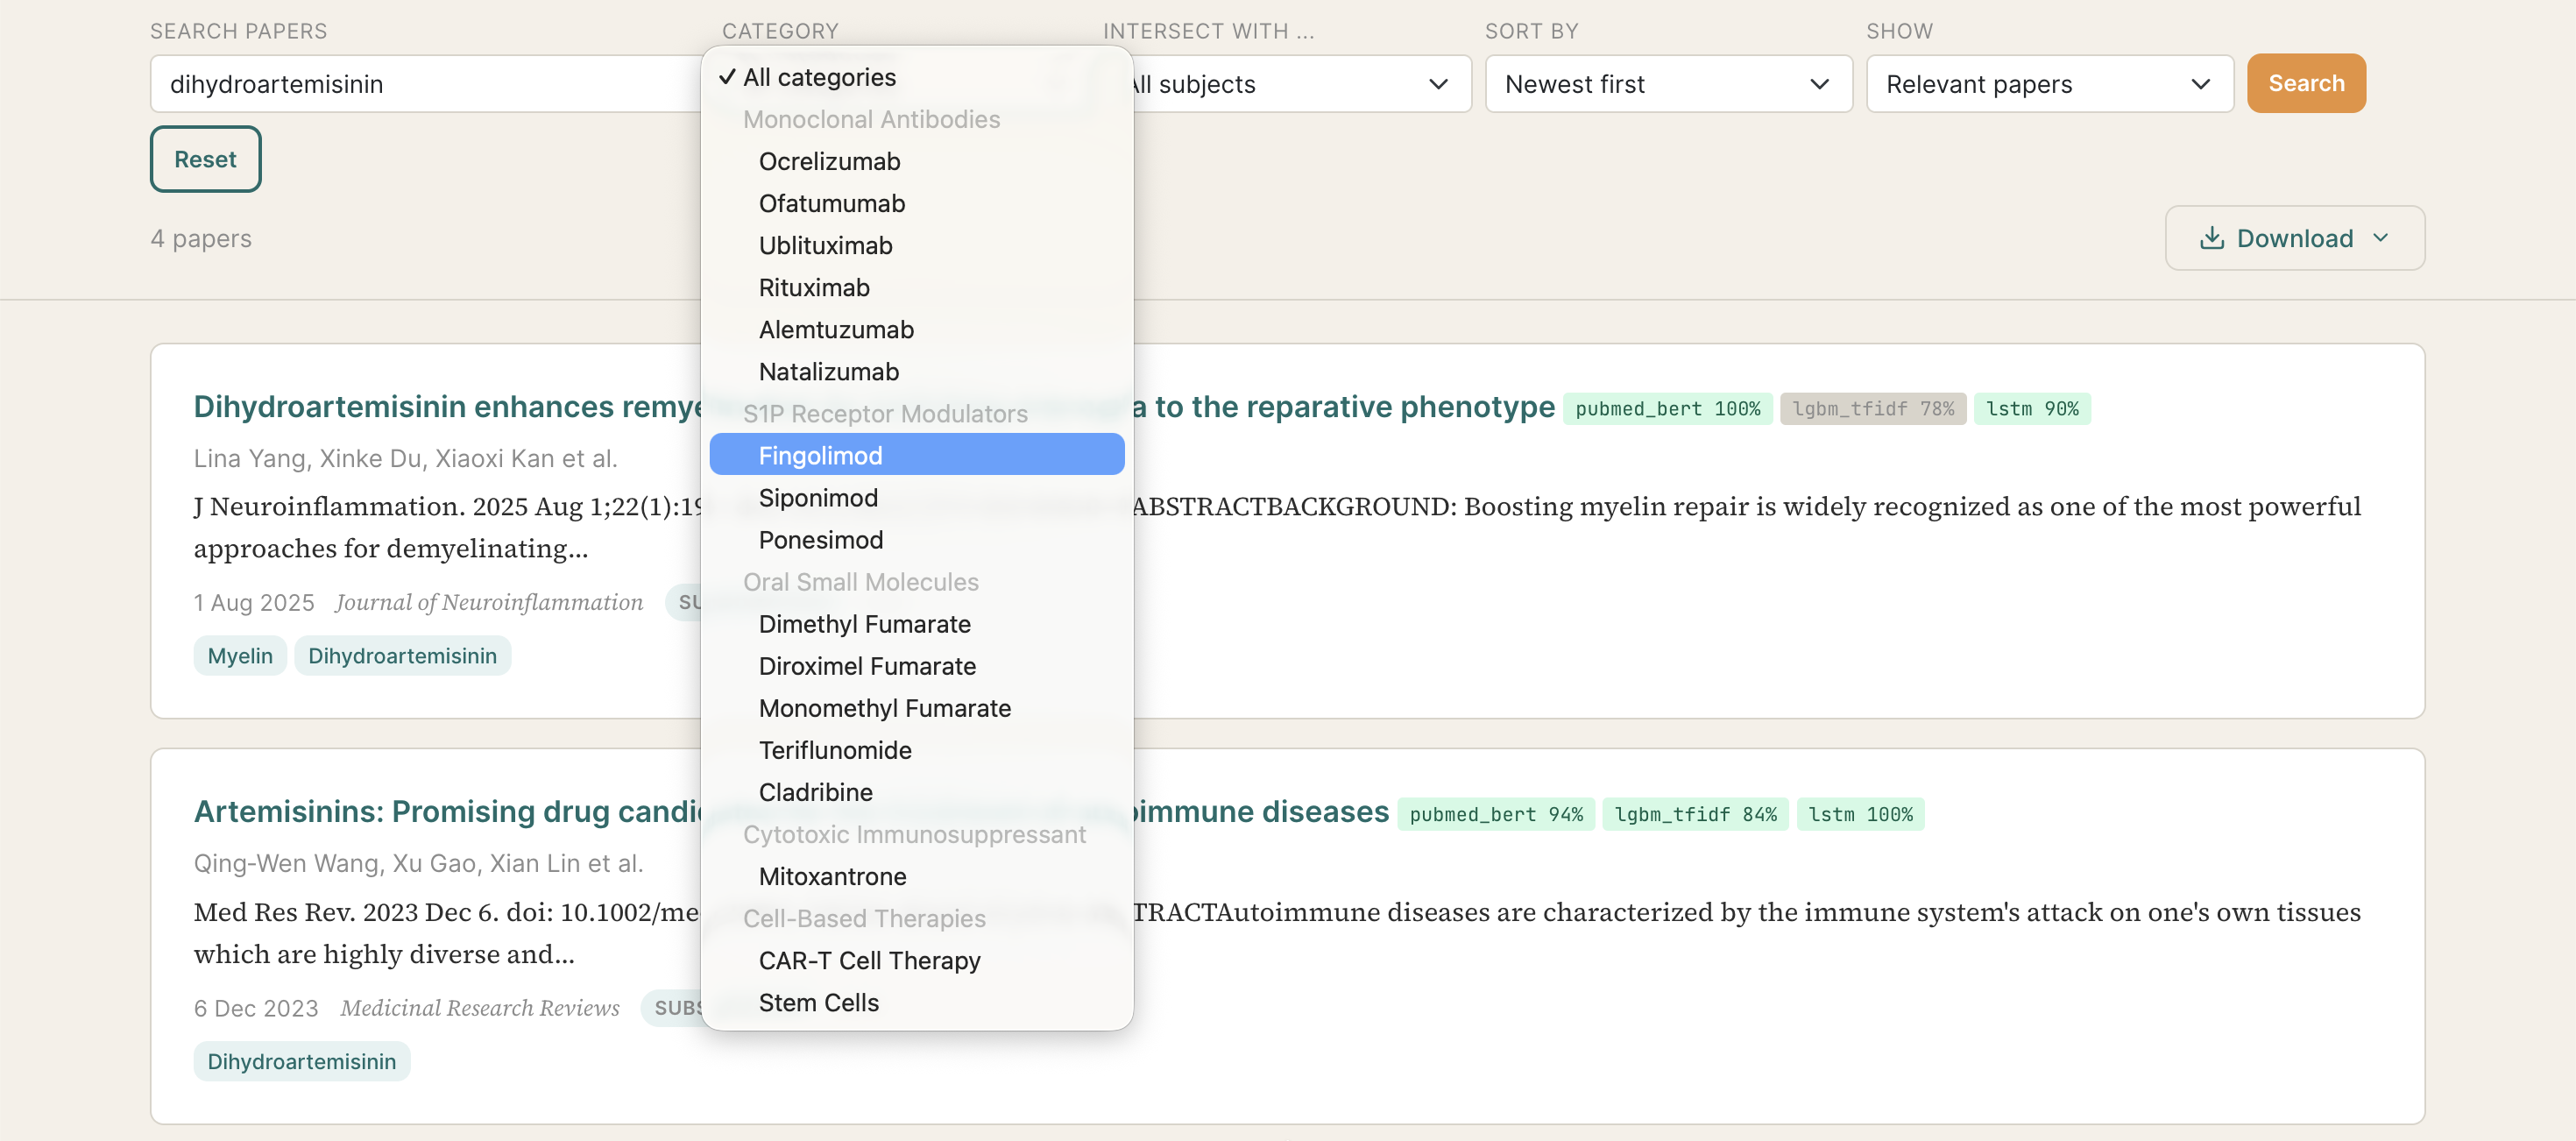Click Dihydroartemisinin tag under Artemisinins paper
2576x1141 pixels.
tap(302, 1061)
